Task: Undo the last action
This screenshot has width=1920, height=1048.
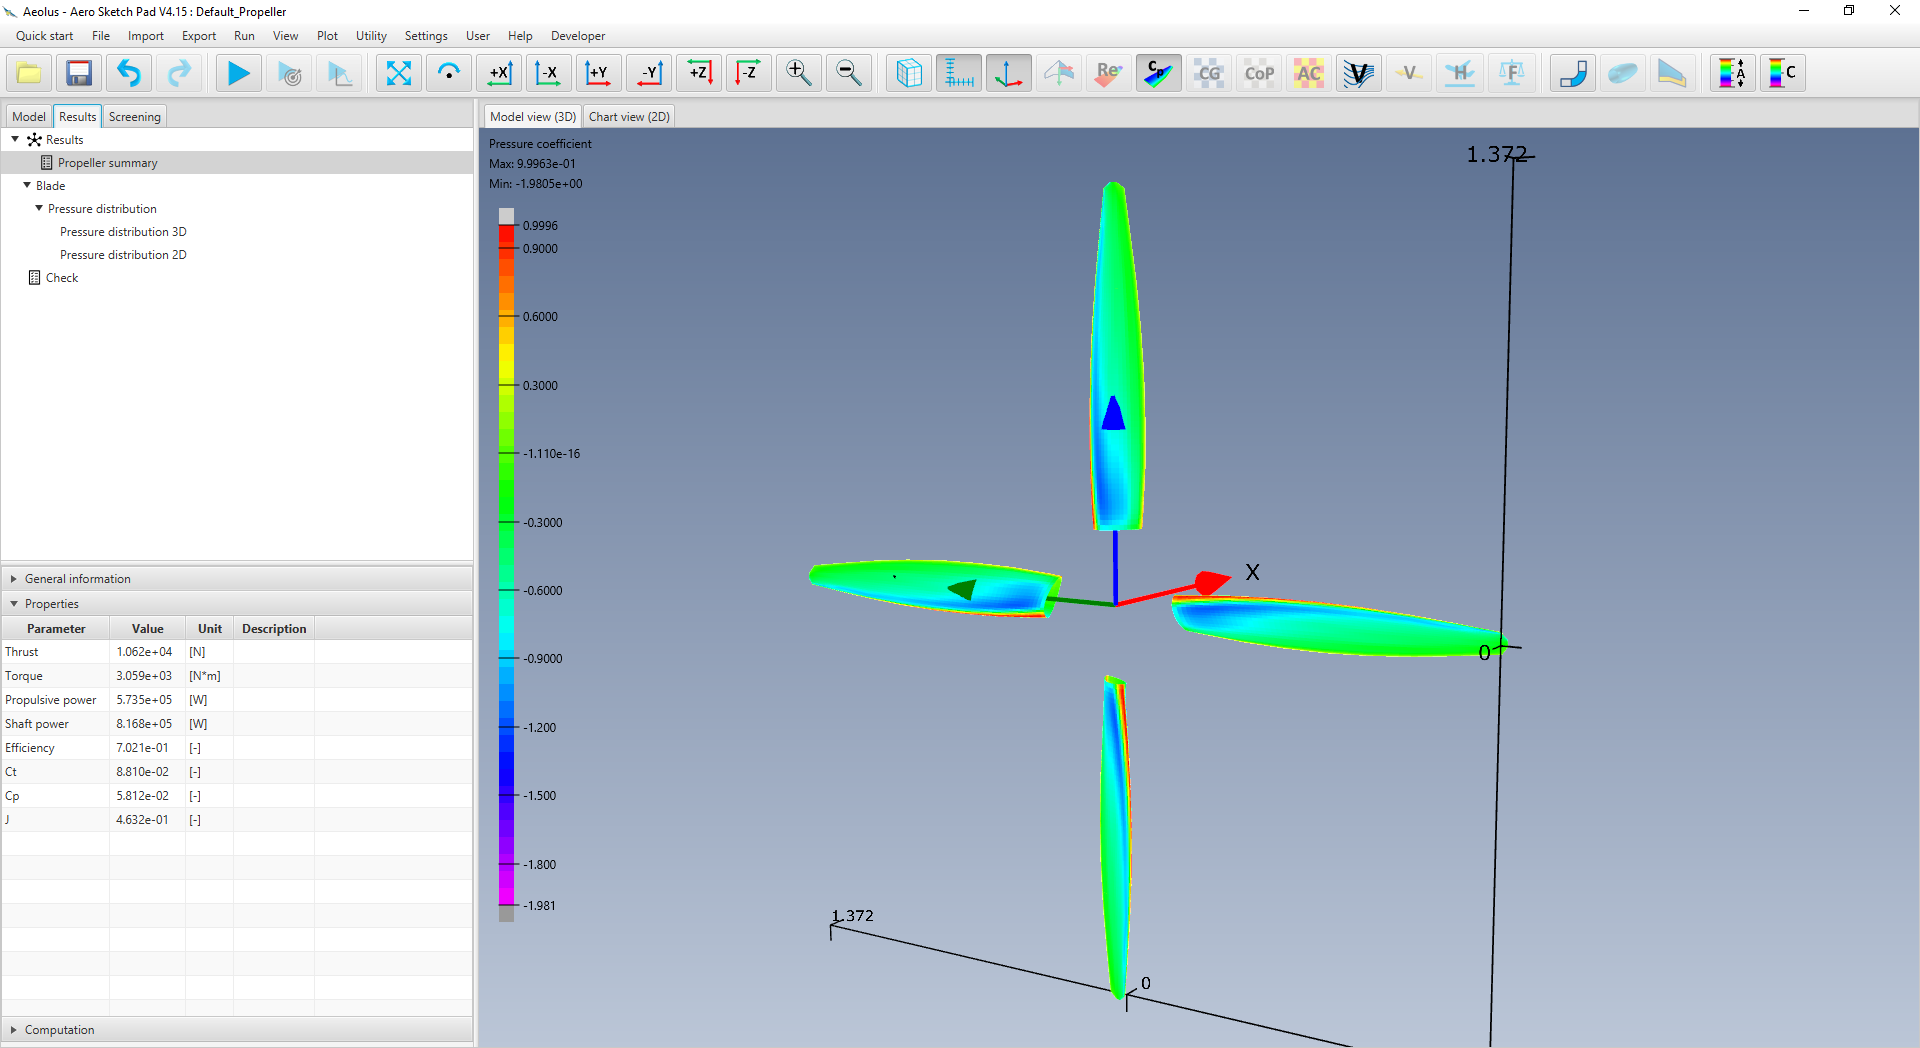Action: click(128, 73)
